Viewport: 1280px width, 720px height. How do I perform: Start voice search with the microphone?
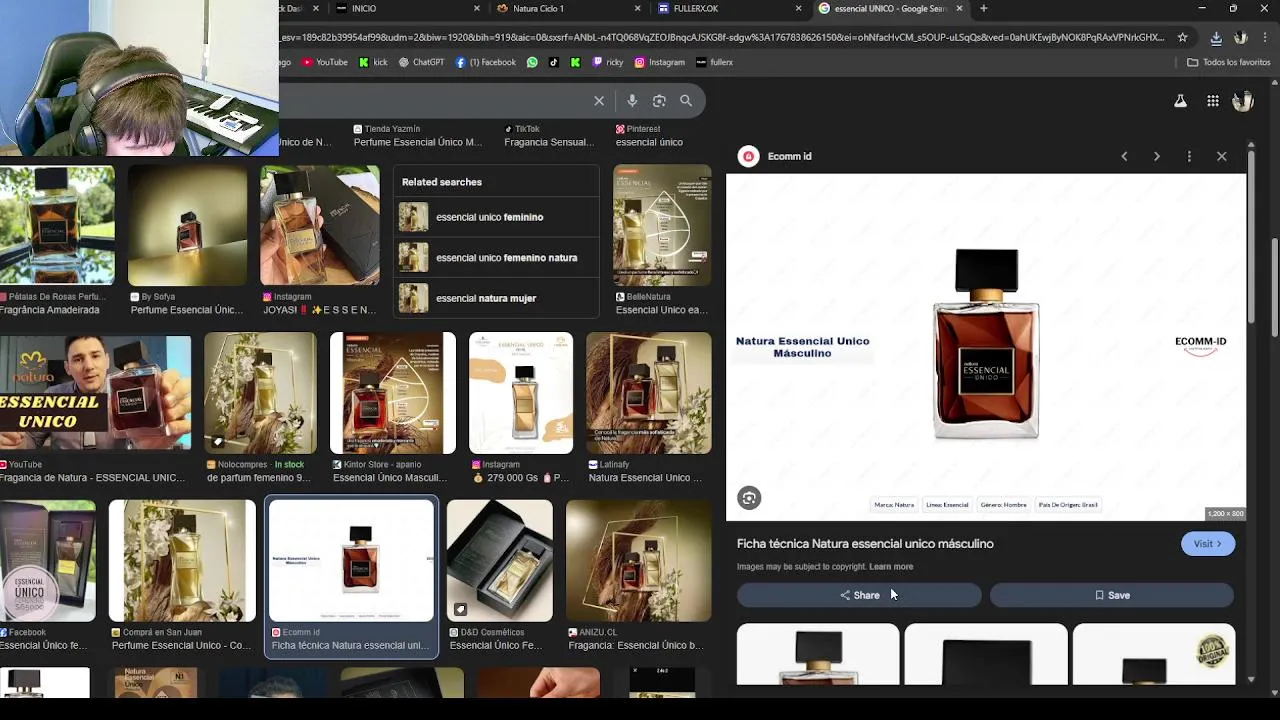pos(632,101)
